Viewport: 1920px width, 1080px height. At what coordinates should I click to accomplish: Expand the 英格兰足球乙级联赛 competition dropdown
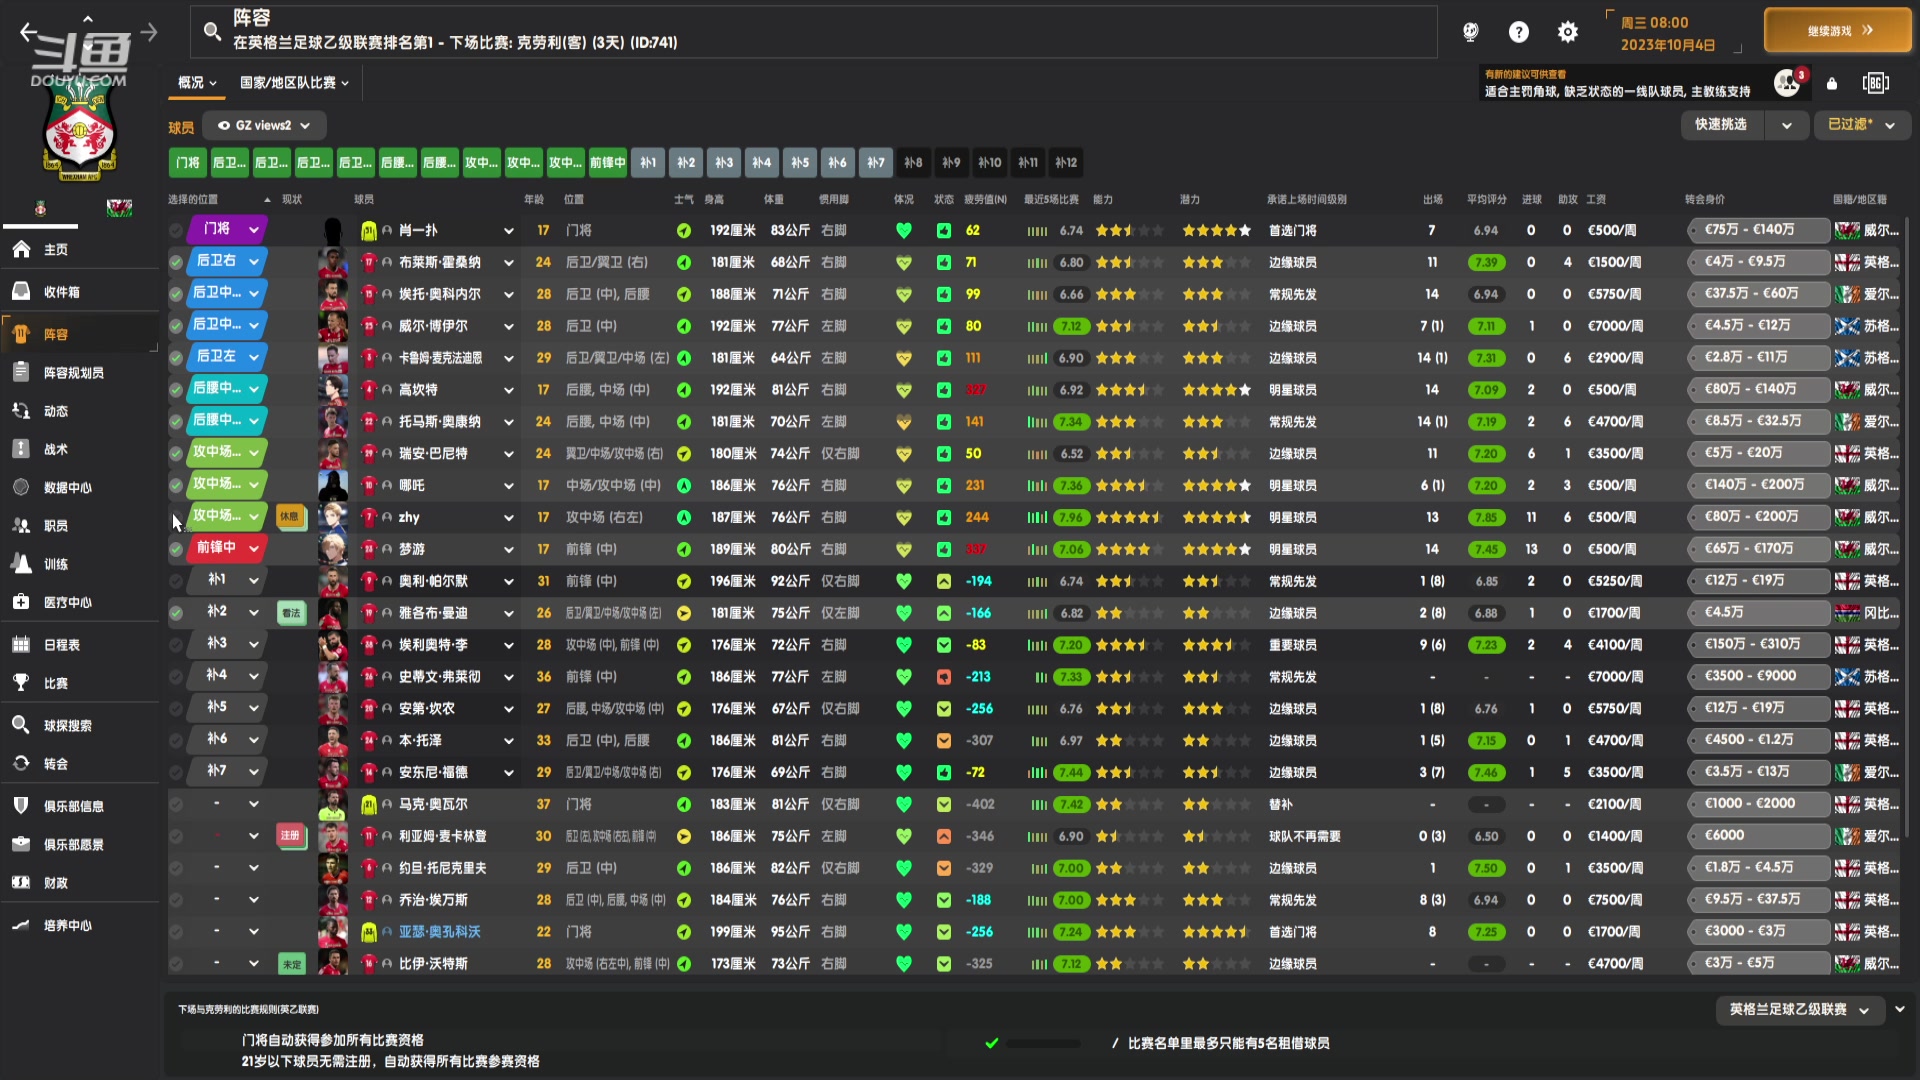point(1799,1010)
